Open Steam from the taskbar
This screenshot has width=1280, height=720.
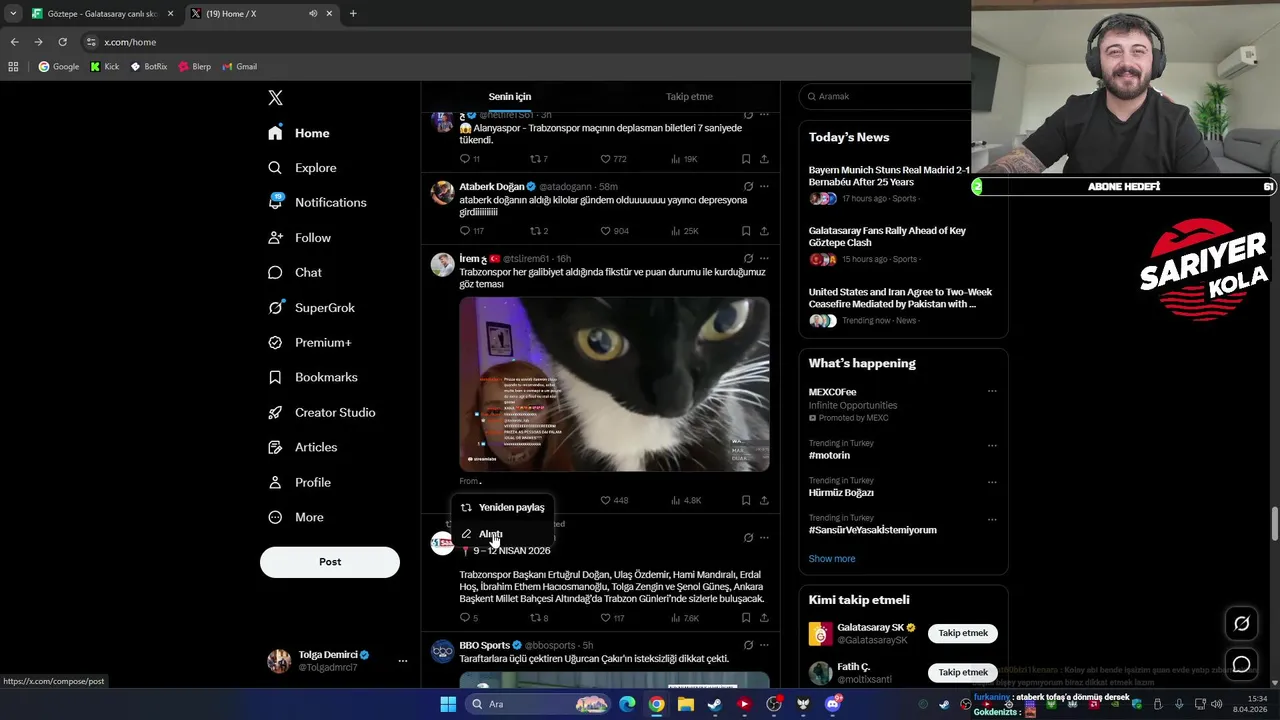coord(714,704)
